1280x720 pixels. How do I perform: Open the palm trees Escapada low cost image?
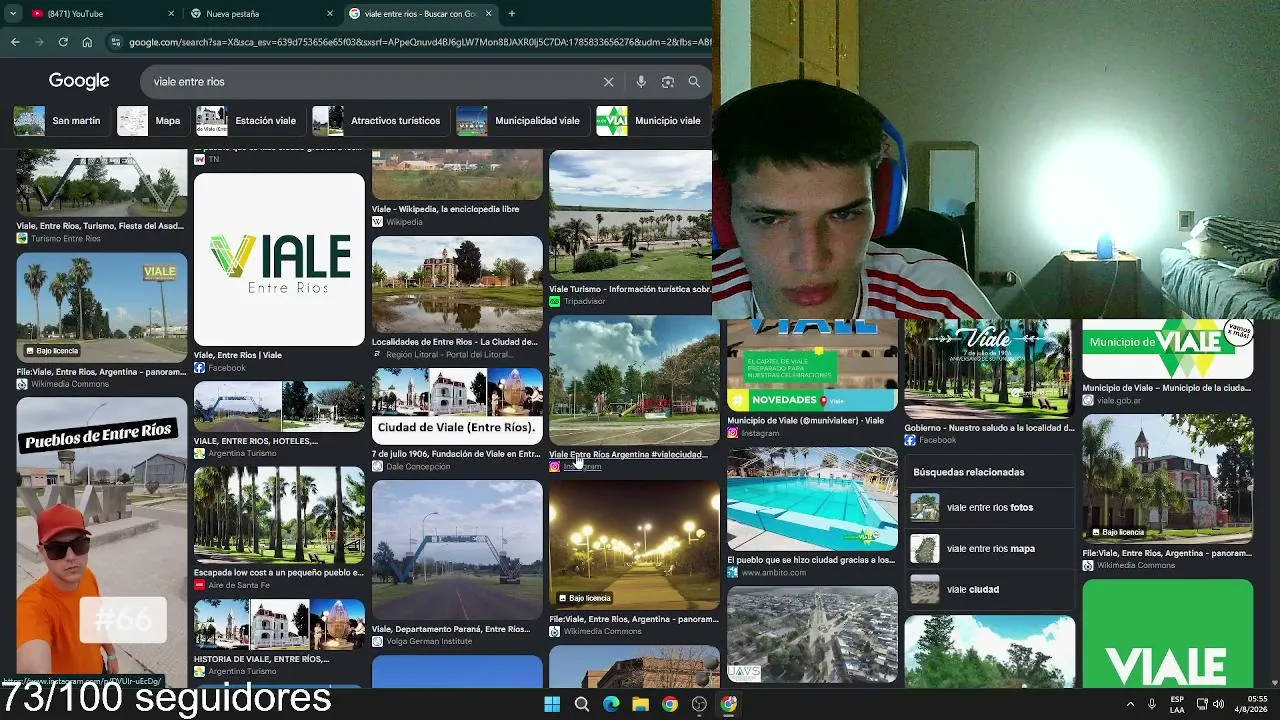click(x=279, y=515)
